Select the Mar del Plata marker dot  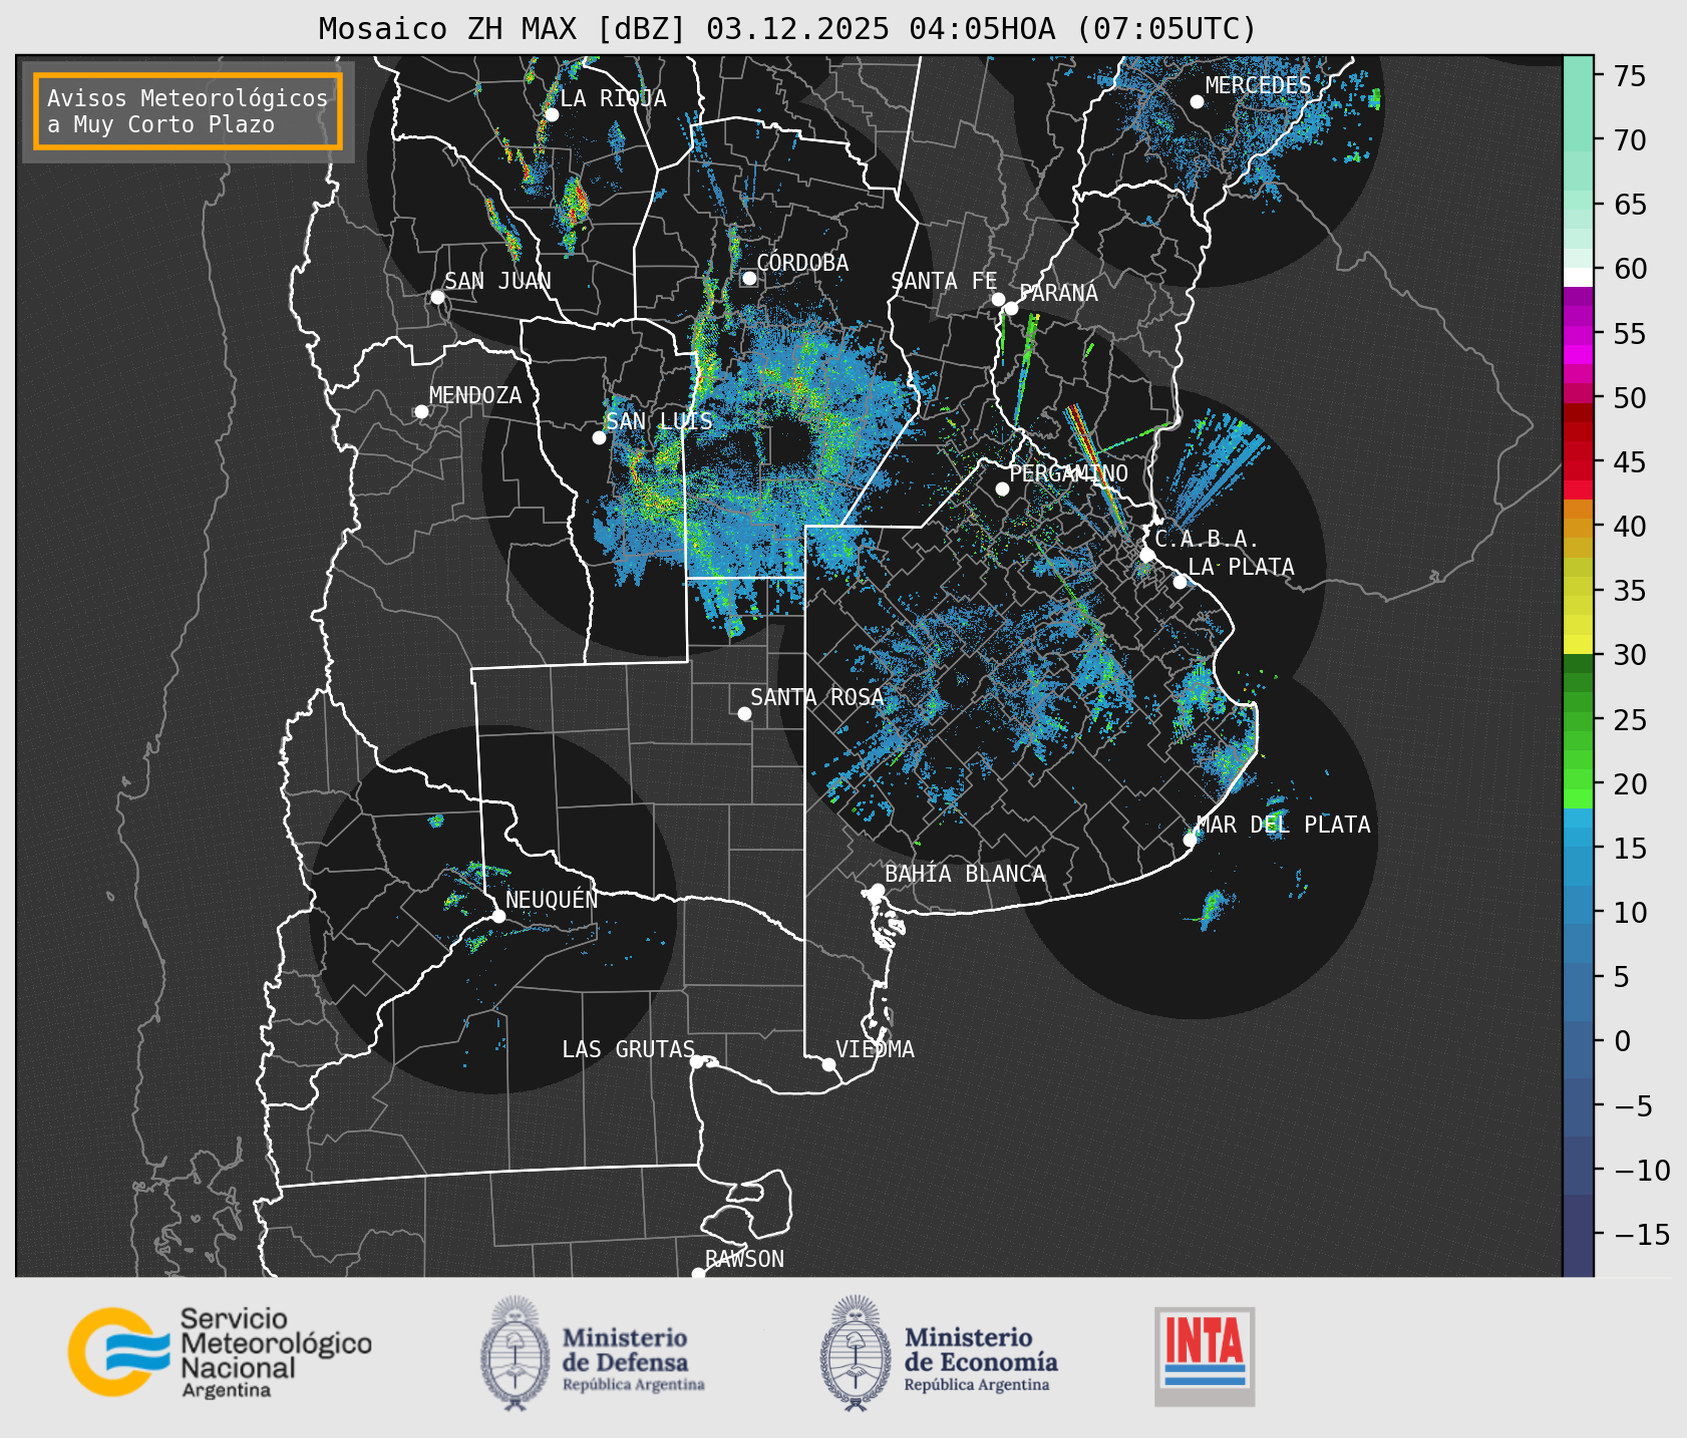pos(1190,840)
